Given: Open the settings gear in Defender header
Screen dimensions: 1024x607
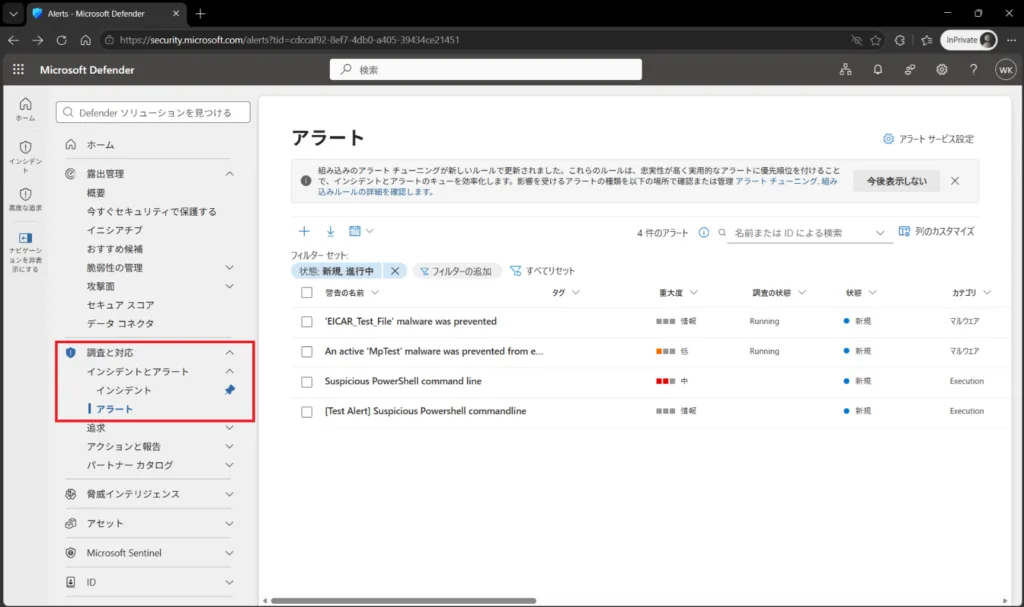Looking at the screenshot, I should (x=942, y=69).
